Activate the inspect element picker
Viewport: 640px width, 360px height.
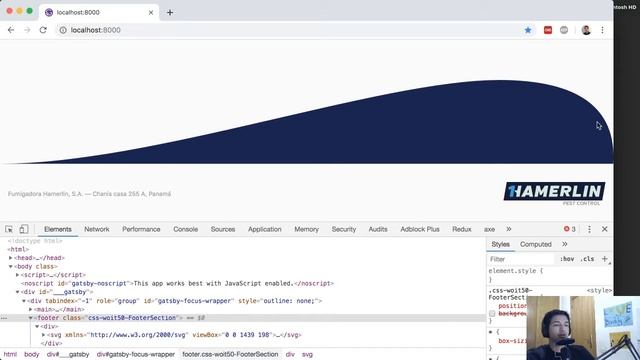[9, 229]
